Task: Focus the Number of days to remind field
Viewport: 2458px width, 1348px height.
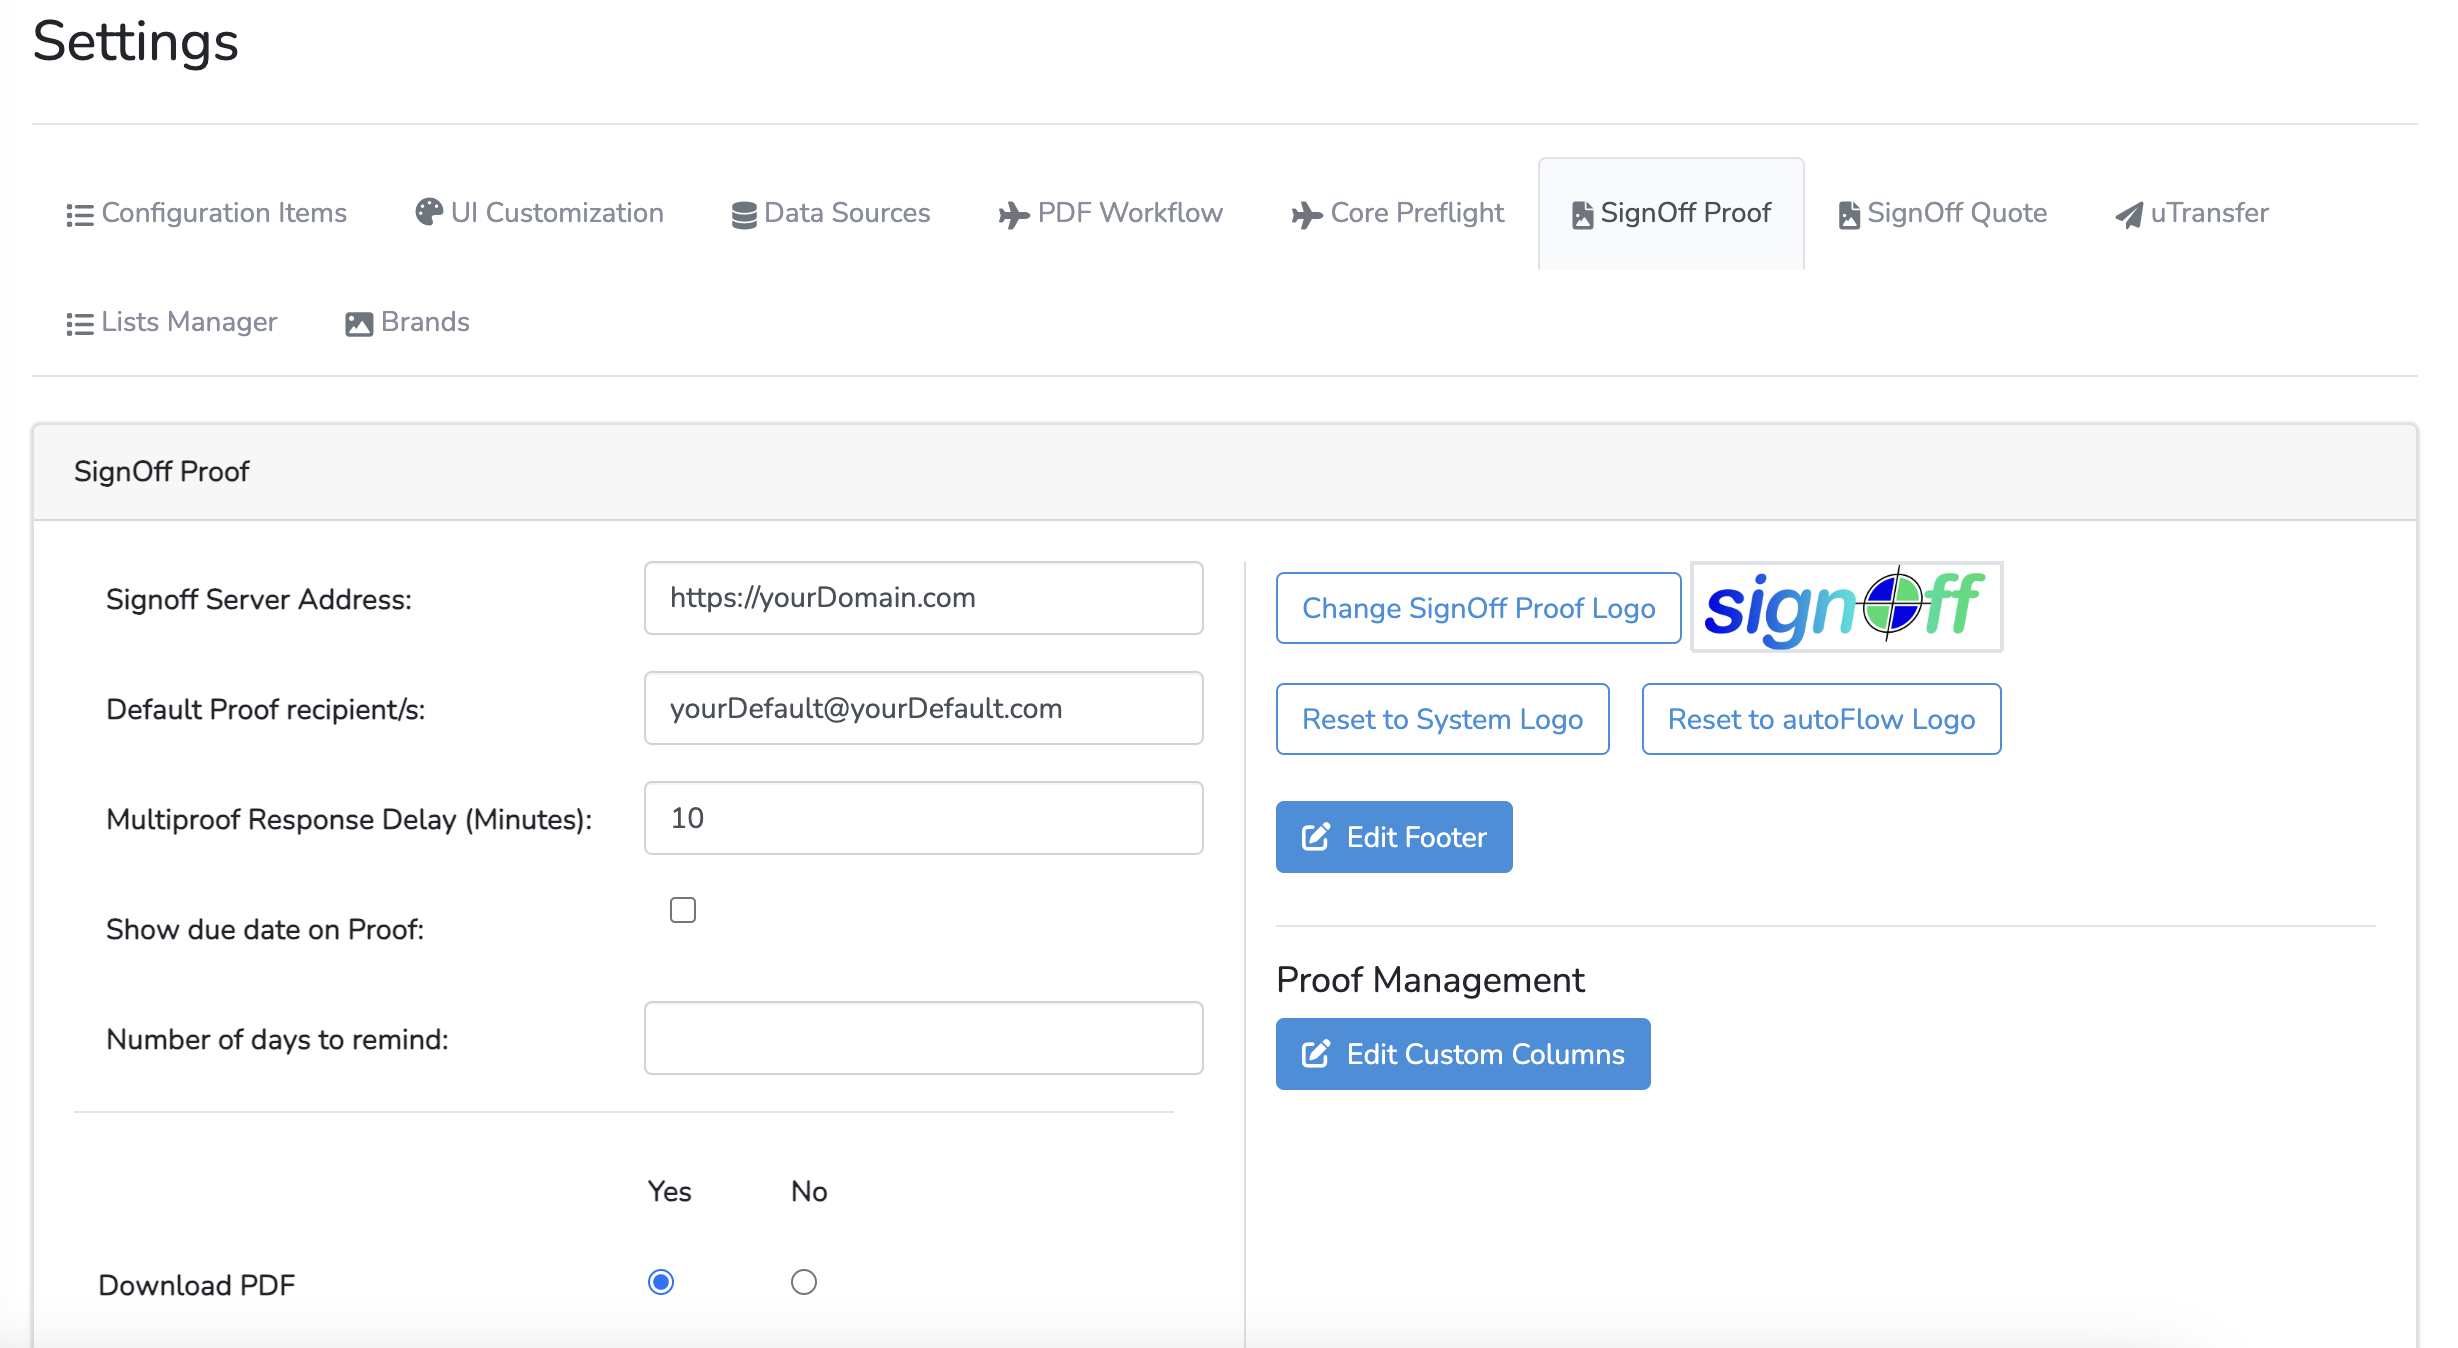Action: [923, 1038]
